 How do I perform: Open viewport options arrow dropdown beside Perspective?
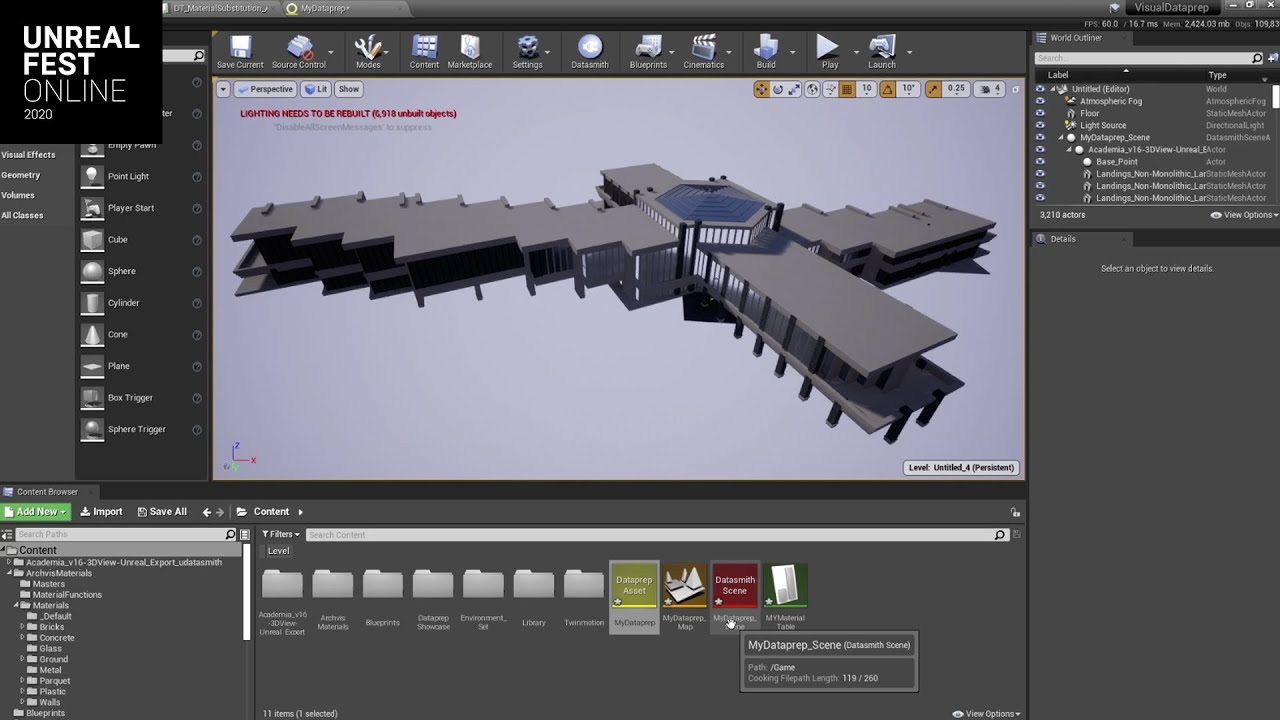(x=223, y=89)
